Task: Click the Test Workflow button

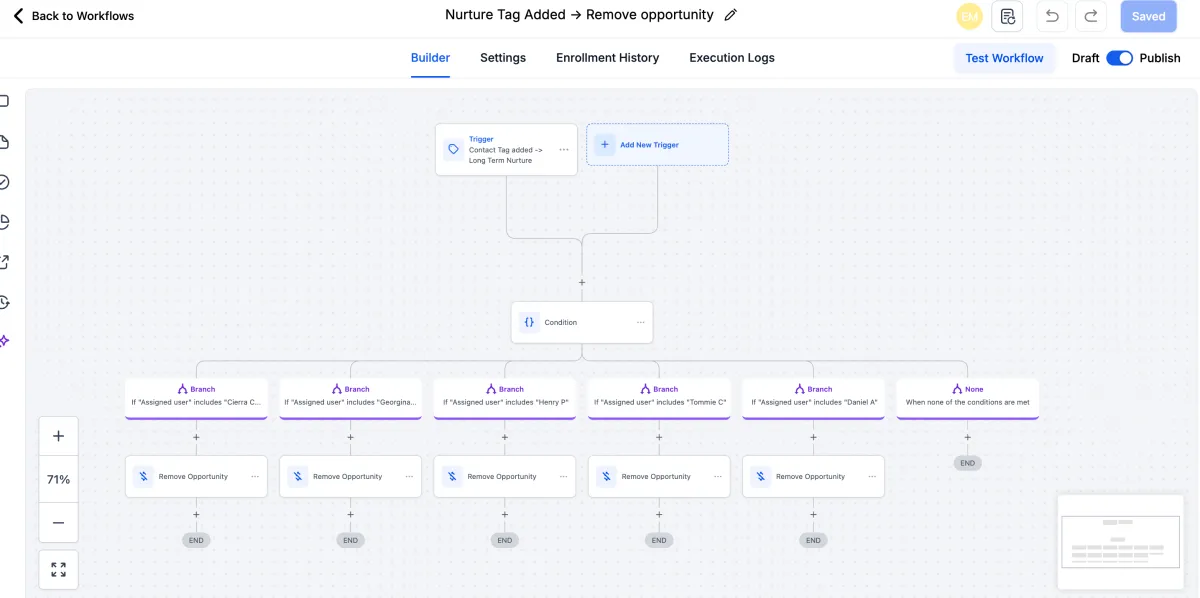Action: click(x=1004, y=58)
